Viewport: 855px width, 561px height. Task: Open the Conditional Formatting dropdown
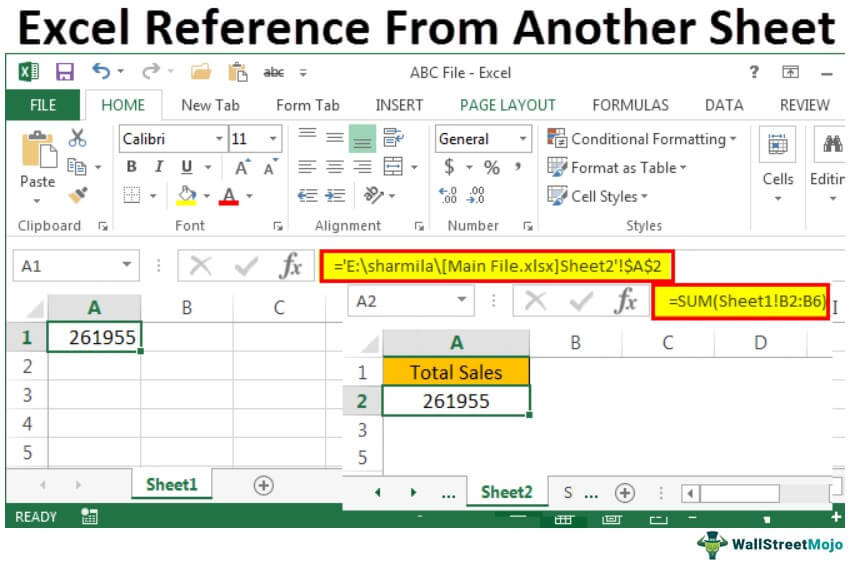[642, 139]
